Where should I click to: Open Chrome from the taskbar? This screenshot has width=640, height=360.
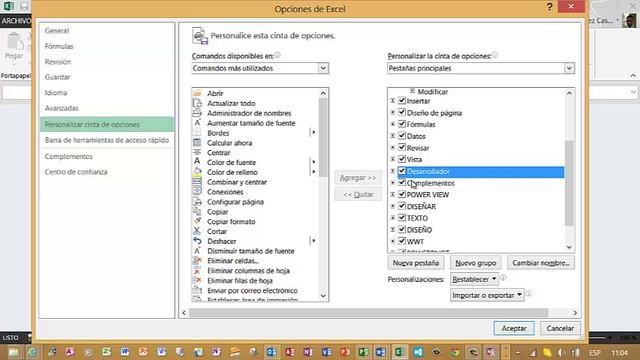[455, 352]
